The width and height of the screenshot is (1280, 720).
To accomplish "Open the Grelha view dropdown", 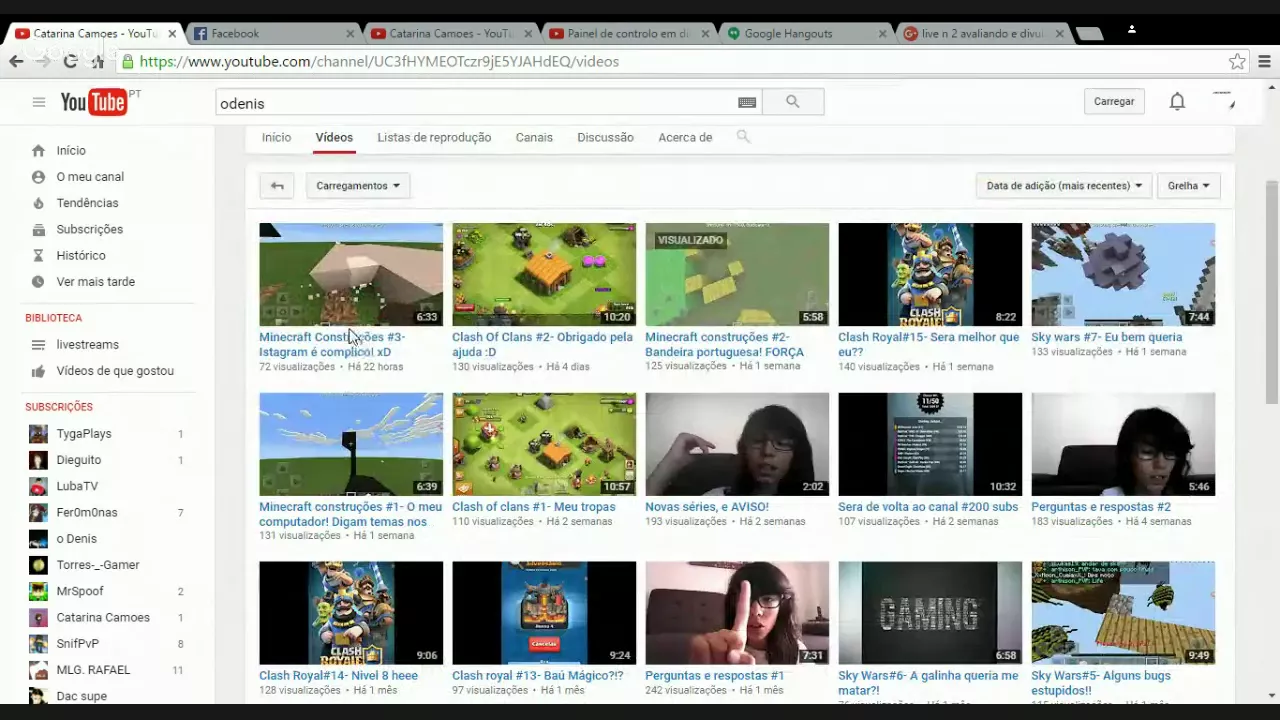I will 1188,186.
